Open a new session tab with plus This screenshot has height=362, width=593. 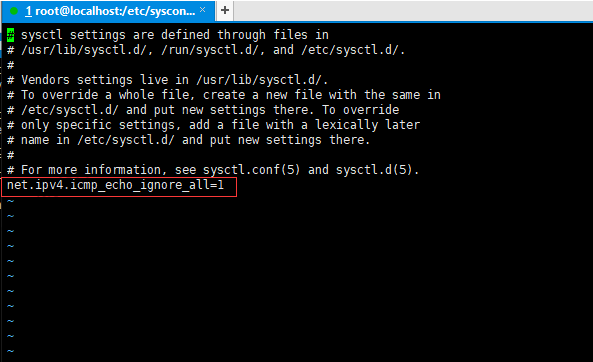click(x=225, y=10)
